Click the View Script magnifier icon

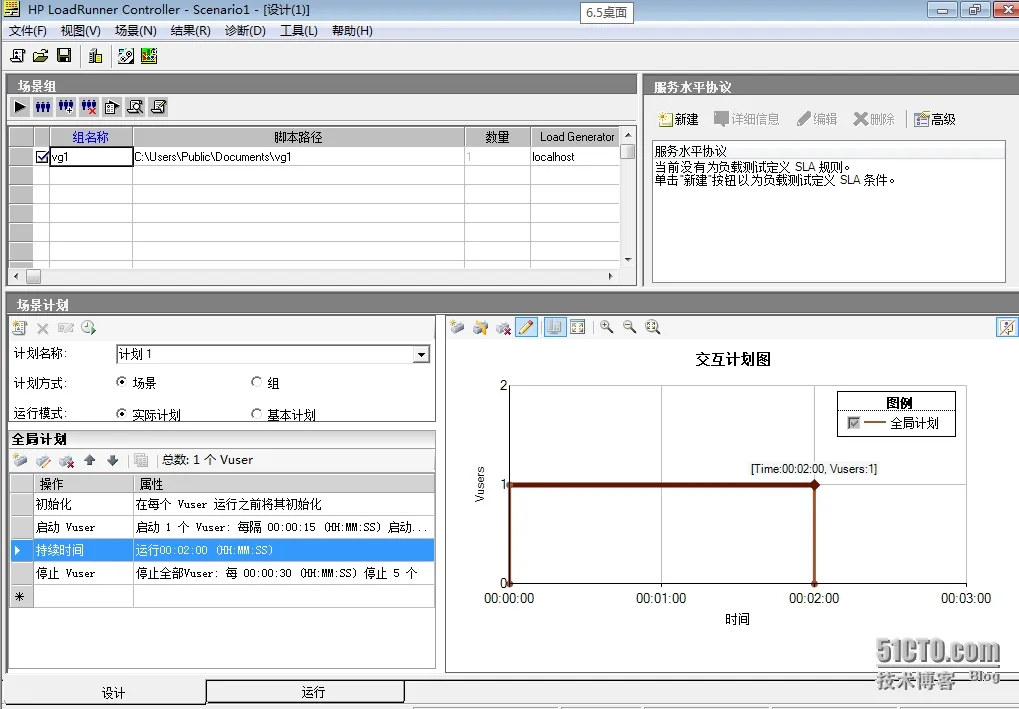point(135,107)
